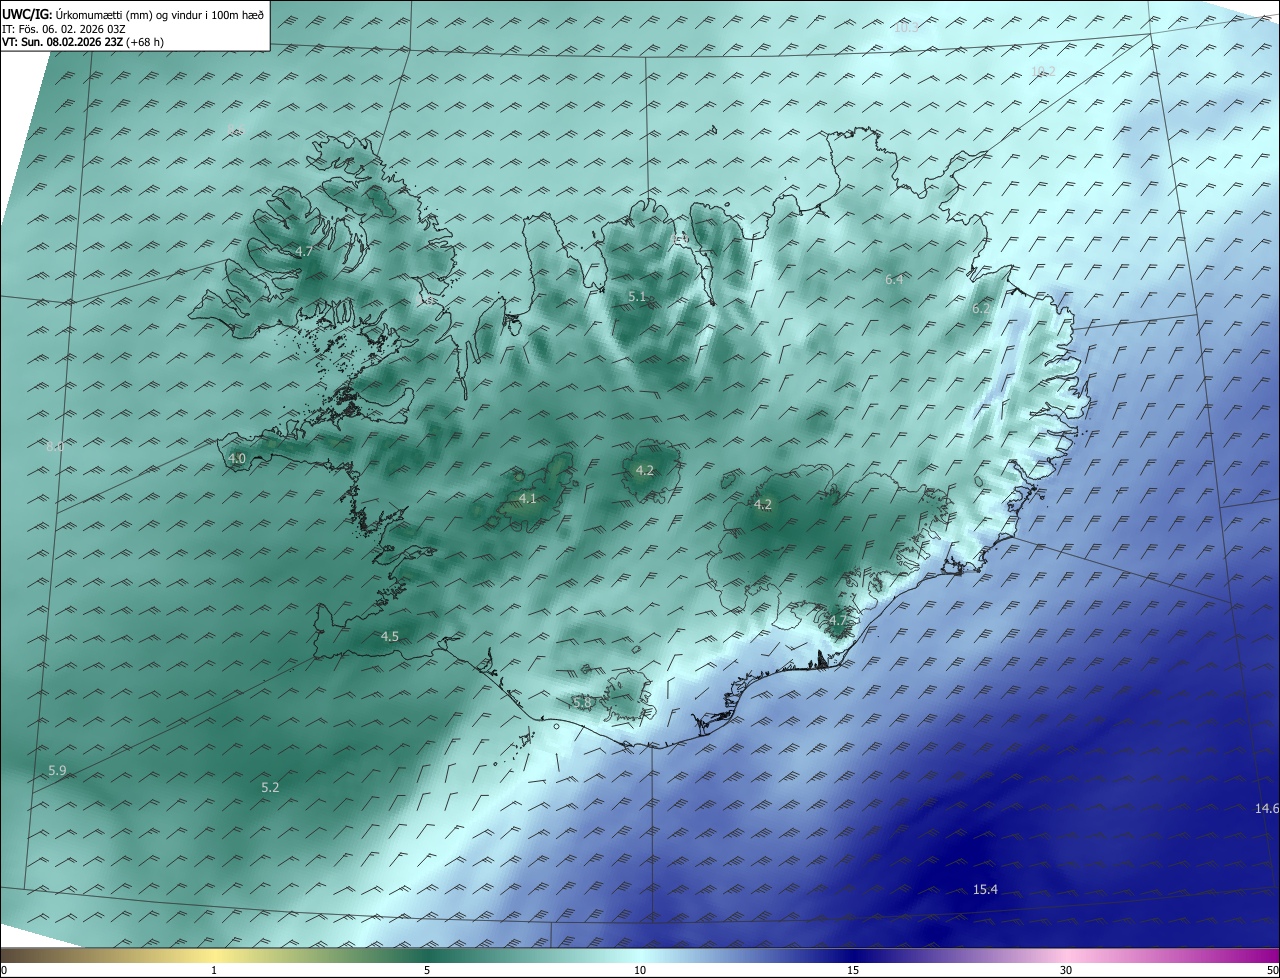Click the "5.9" value on the map
The height and width of the screenshot is (978, 1280).
57,770
